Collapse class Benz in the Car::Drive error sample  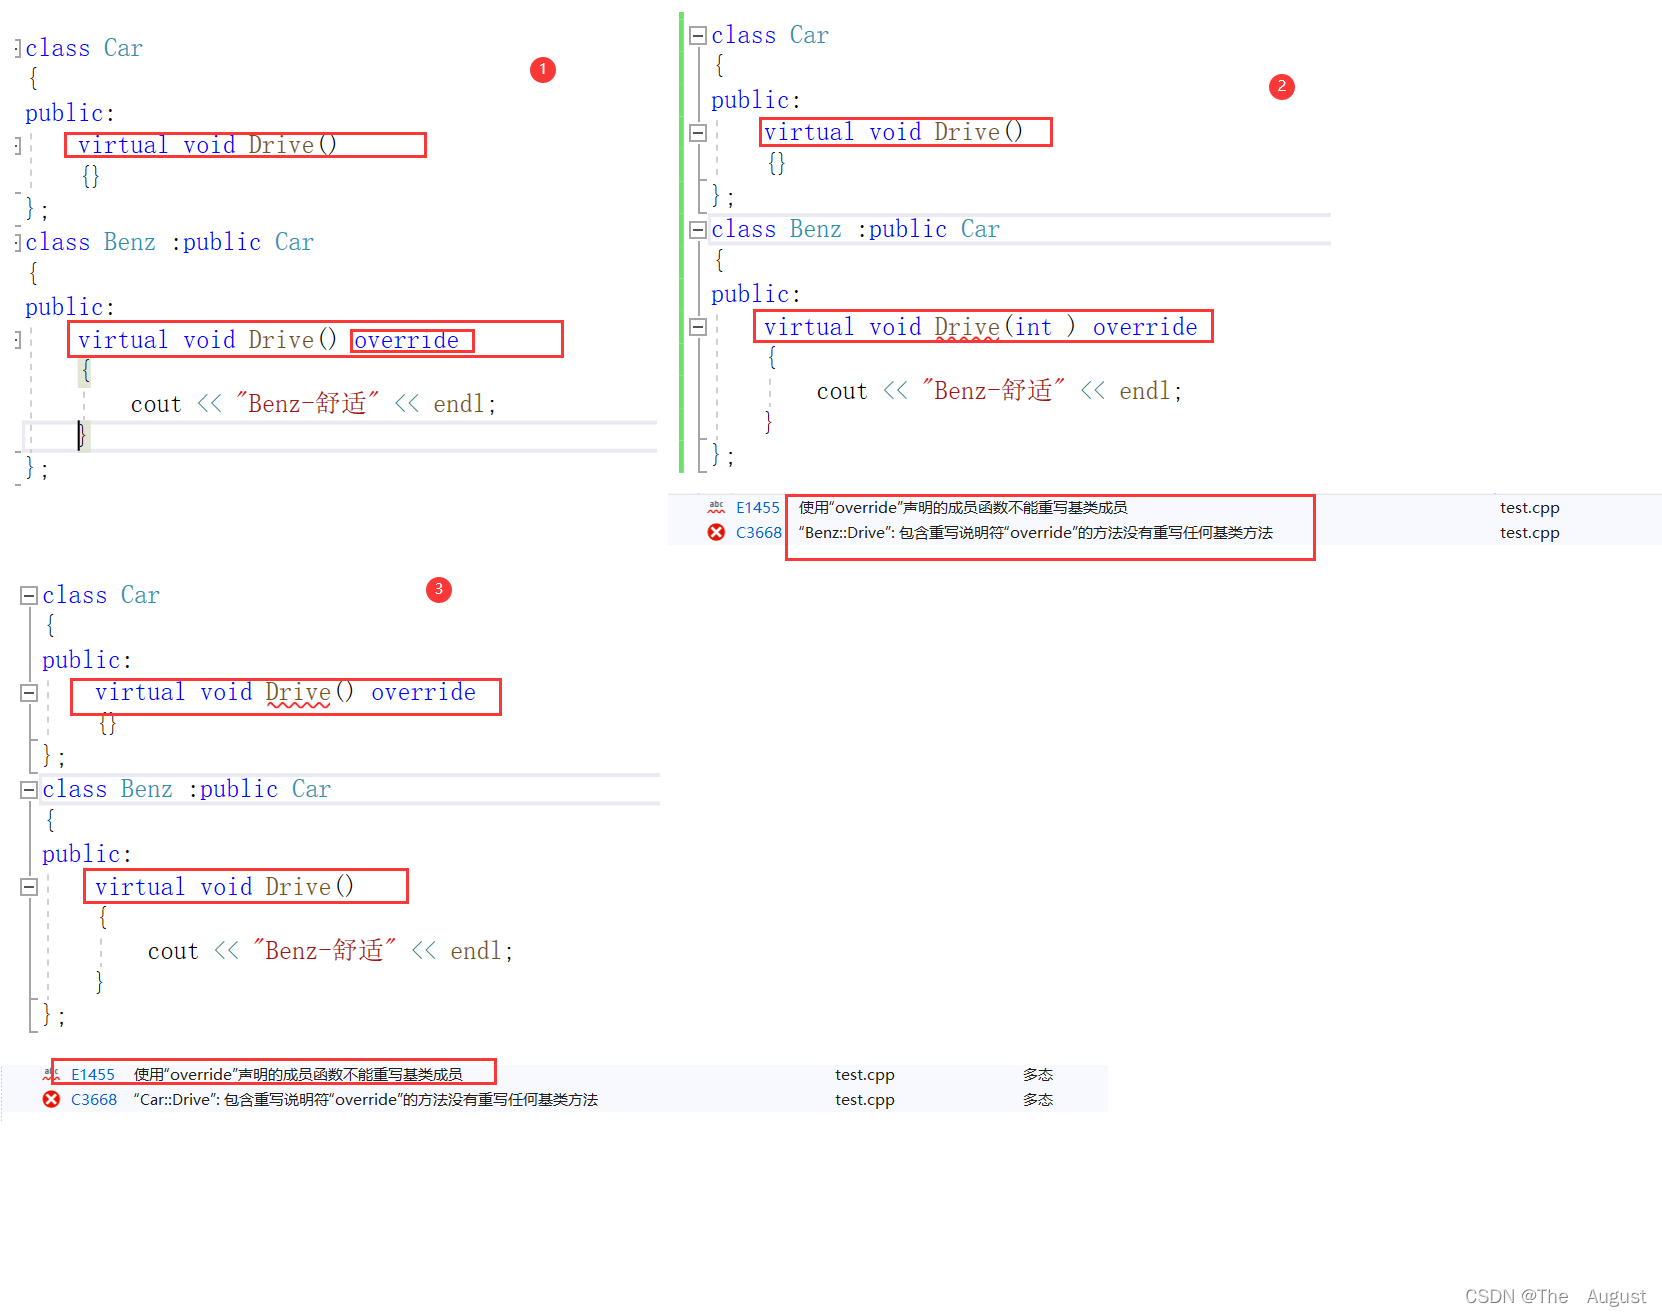[x=29, y=790]
